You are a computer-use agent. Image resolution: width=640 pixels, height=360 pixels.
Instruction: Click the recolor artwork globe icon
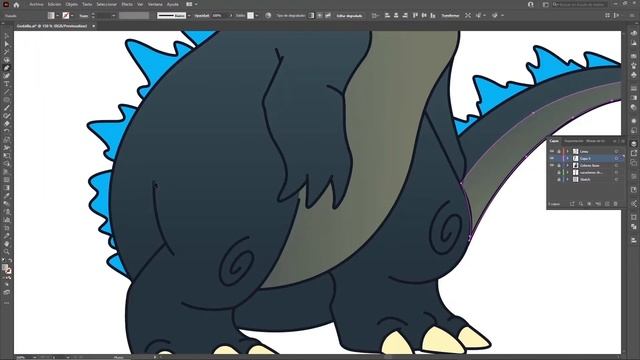(x=268, y=16)
